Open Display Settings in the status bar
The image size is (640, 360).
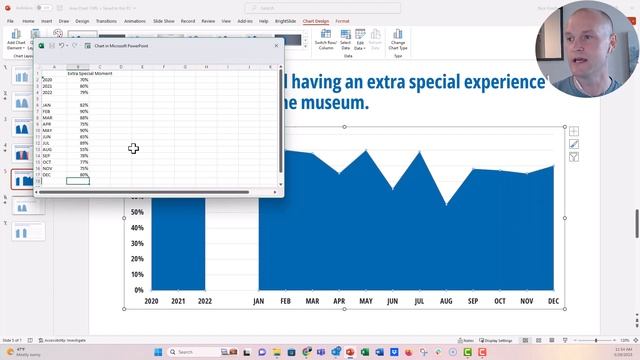pyautogui.click(x=496, y=340)
